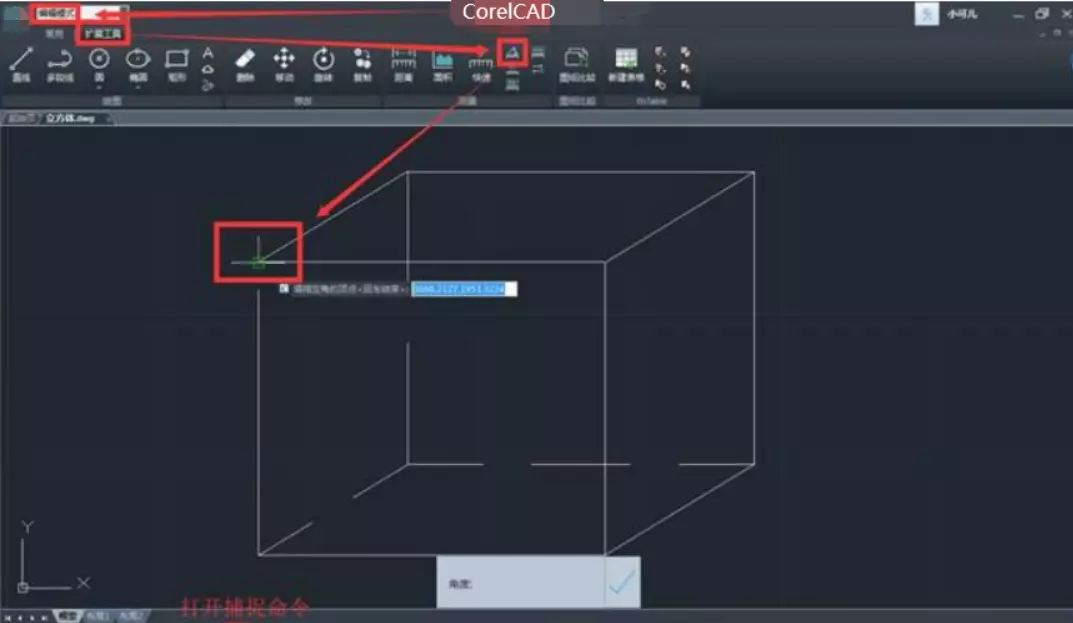Screen dimensions: 1073x623
Task: Jump to first layout tab arrow
Action: [x=7, y=618]
